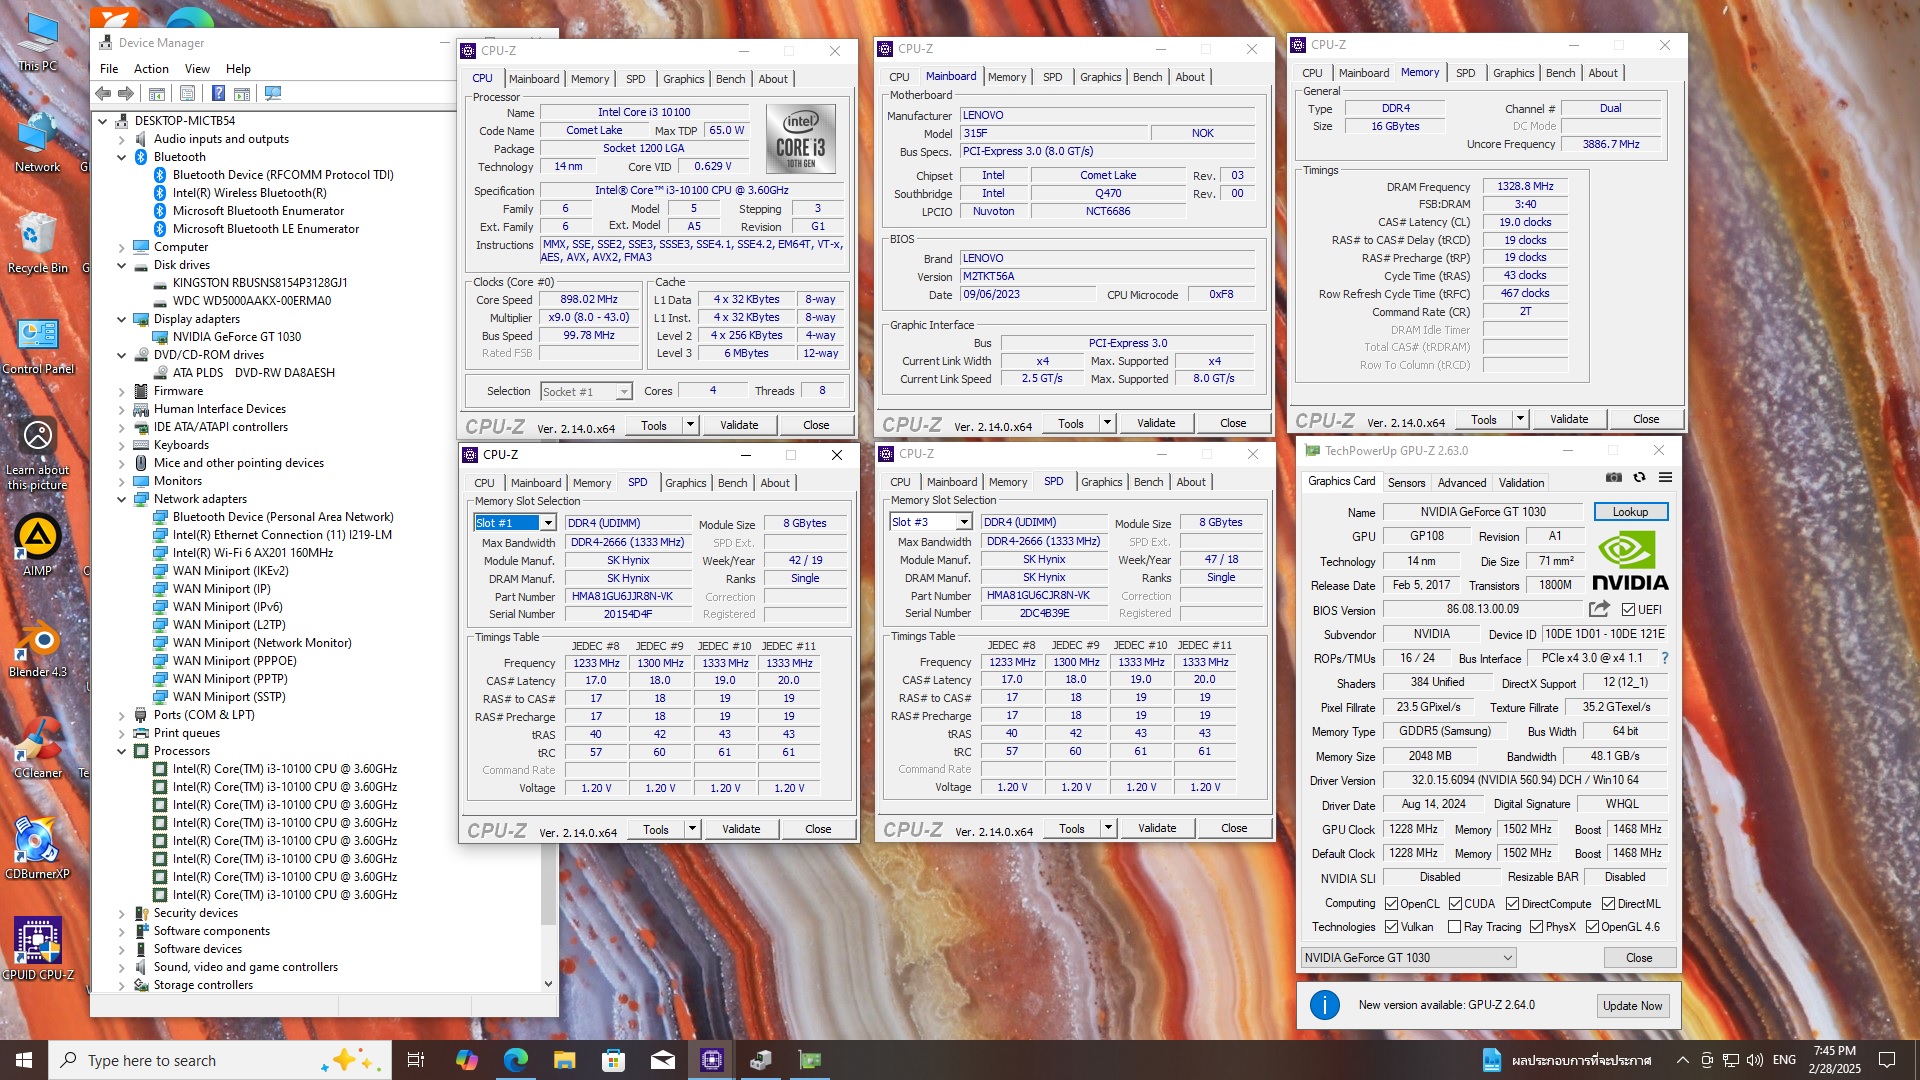Open Microsoft Edge from the taskbar
This screenshot has width=1920, height=1080.
click(516, 1060)
